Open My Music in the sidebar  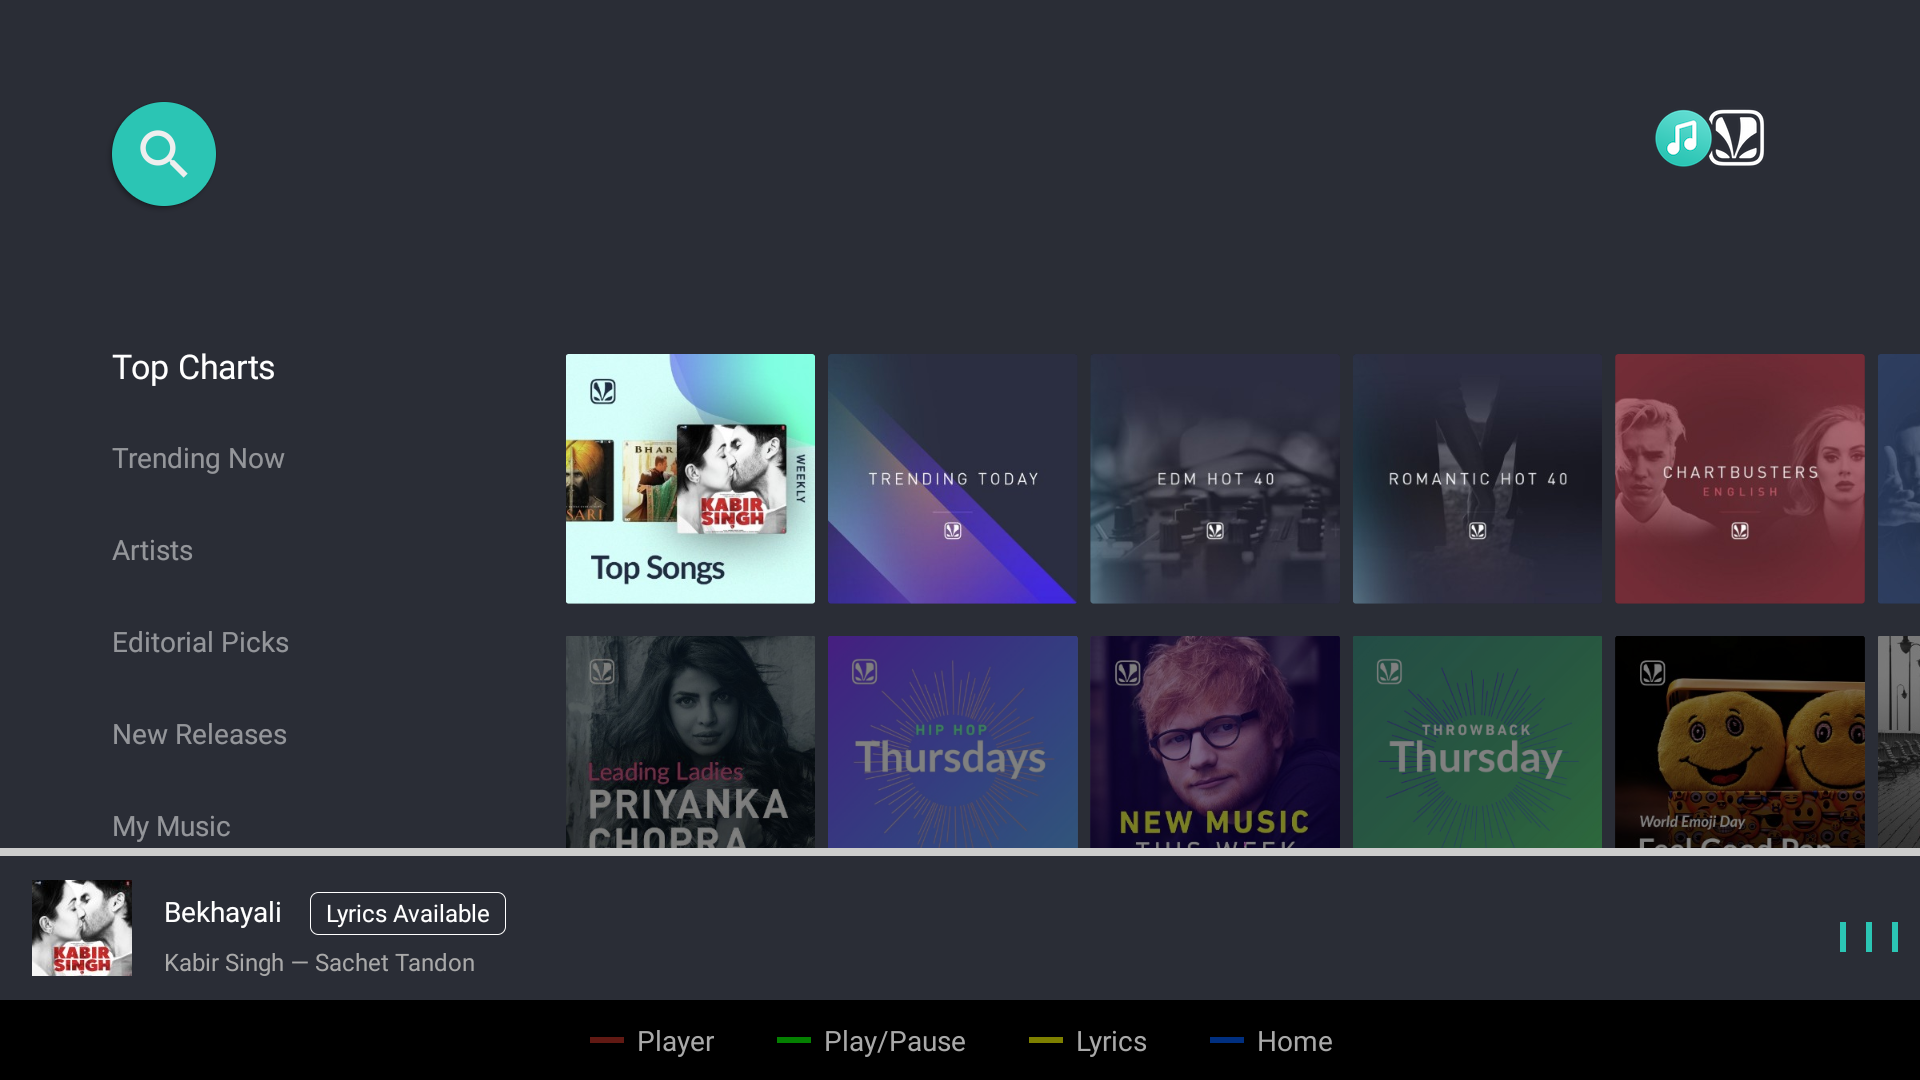[x=171, y=826]
